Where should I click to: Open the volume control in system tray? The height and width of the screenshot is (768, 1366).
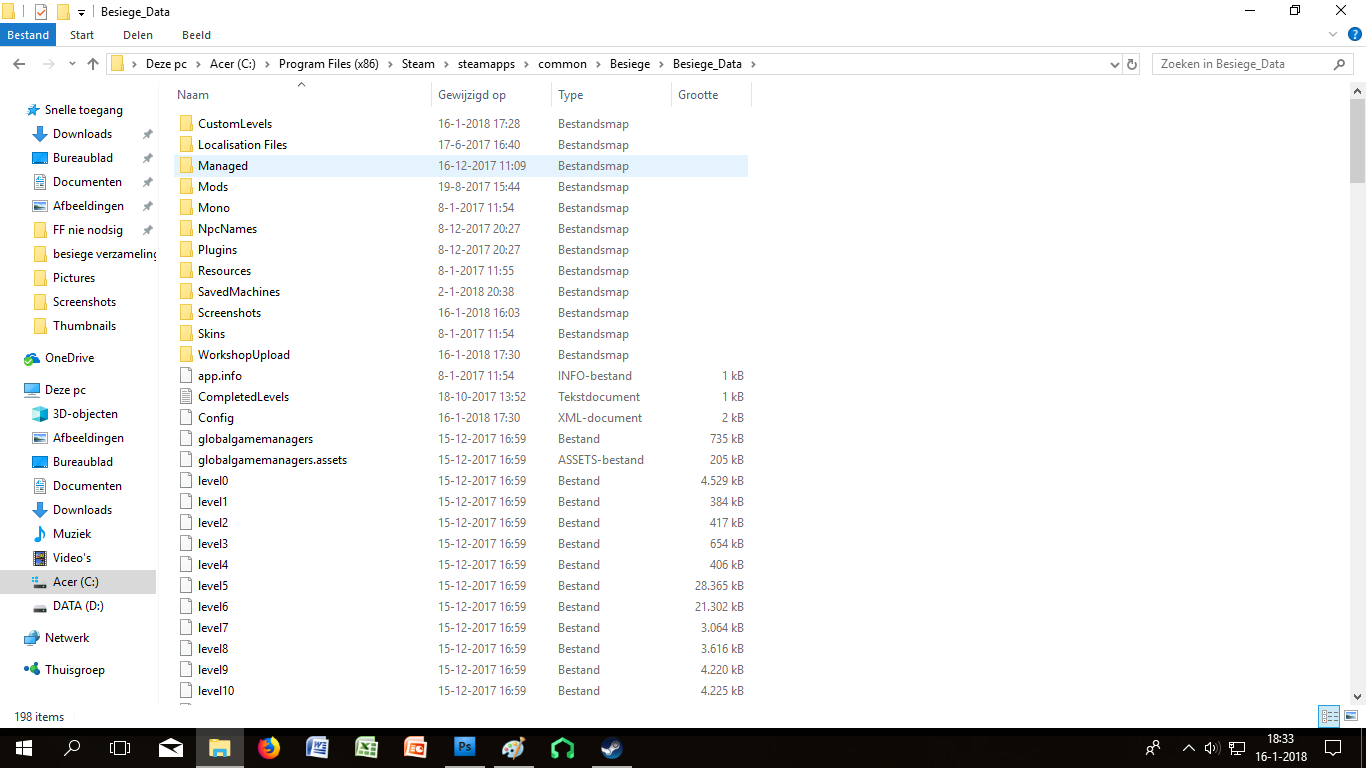tap(1212, 748)
